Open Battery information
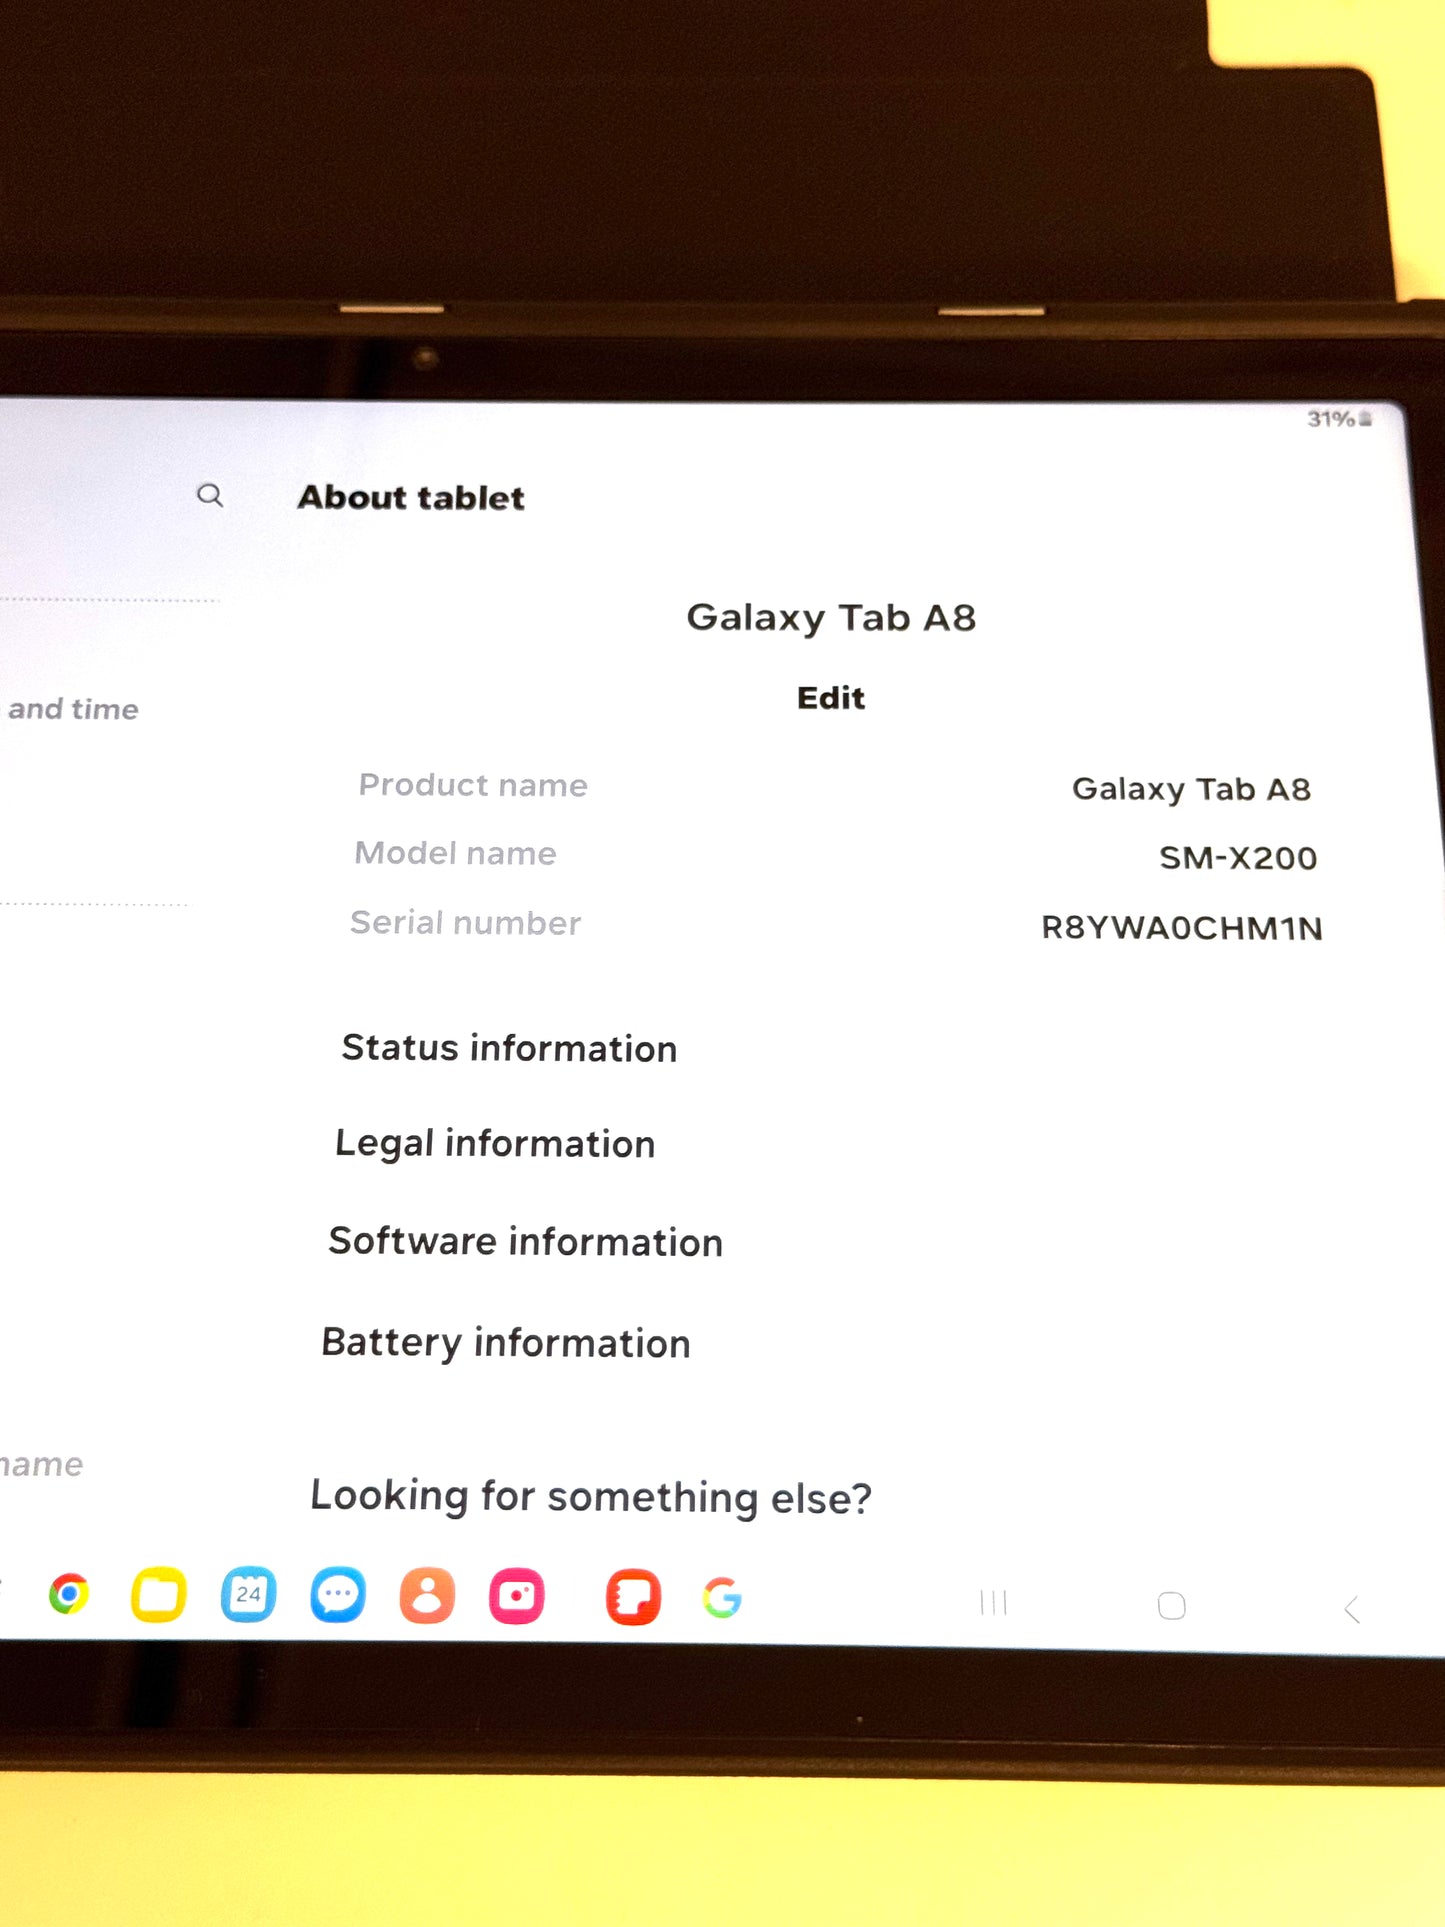Screen dimensions: 1445x1927 coord(505,1342)
